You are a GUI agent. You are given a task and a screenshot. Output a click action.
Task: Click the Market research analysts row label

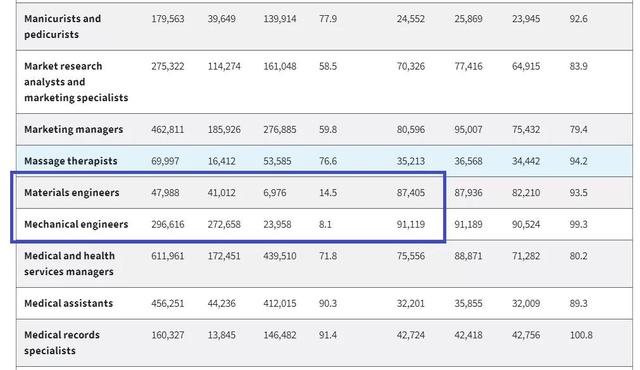pos(76,82)
